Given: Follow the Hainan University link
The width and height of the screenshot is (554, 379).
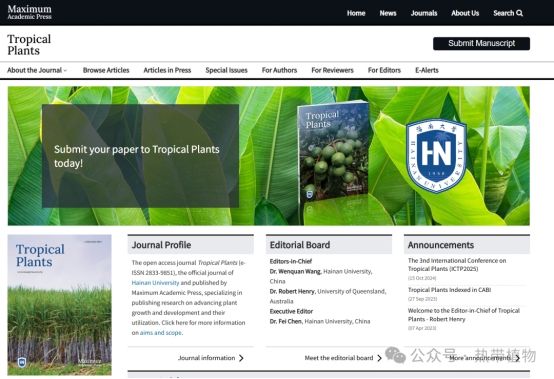Looking at the screenshot, I should click(155, 283).
